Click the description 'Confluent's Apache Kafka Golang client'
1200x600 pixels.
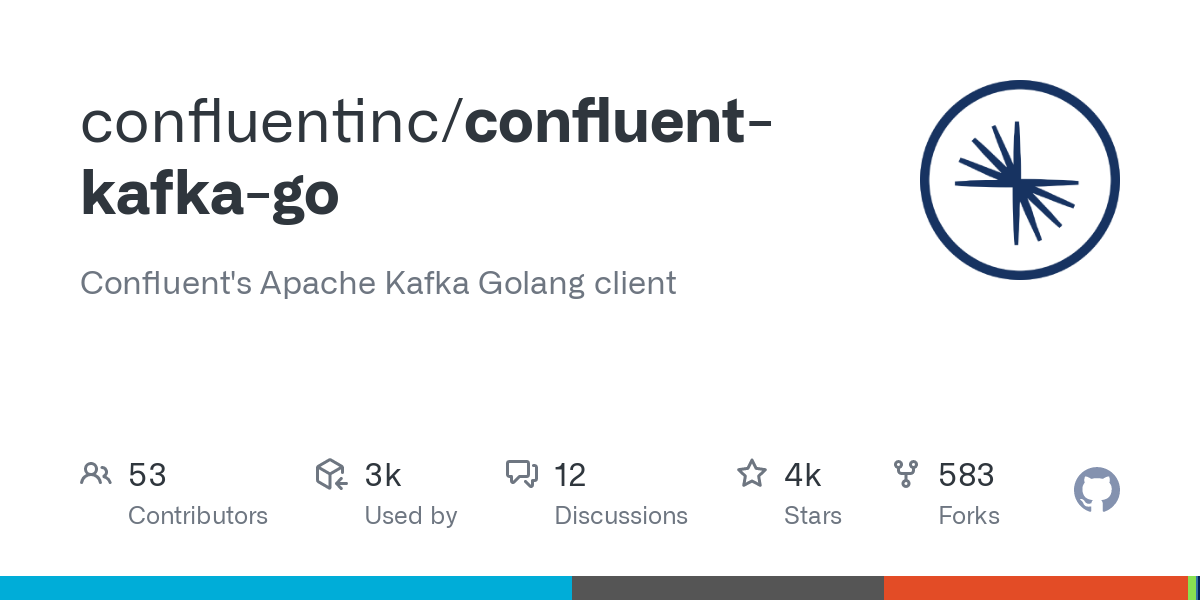pos(378,283)
